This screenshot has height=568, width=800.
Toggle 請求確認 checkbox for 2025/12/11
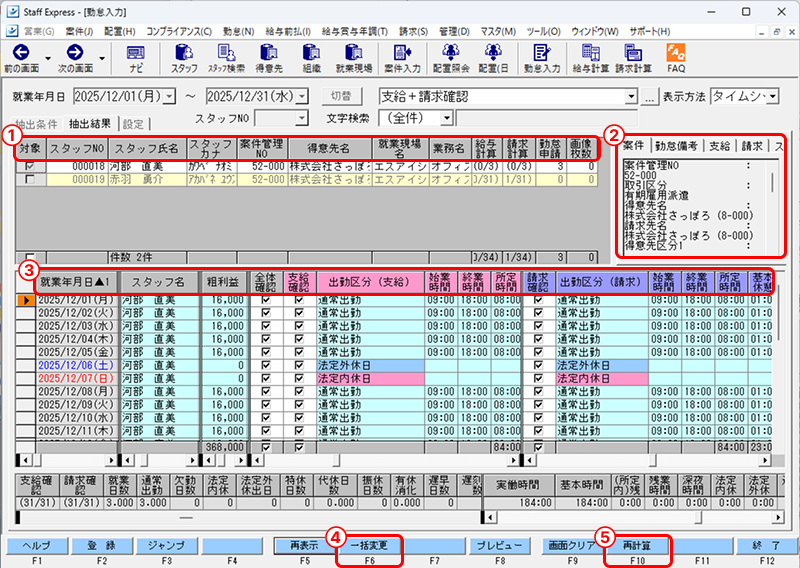[x=538, y=431]
